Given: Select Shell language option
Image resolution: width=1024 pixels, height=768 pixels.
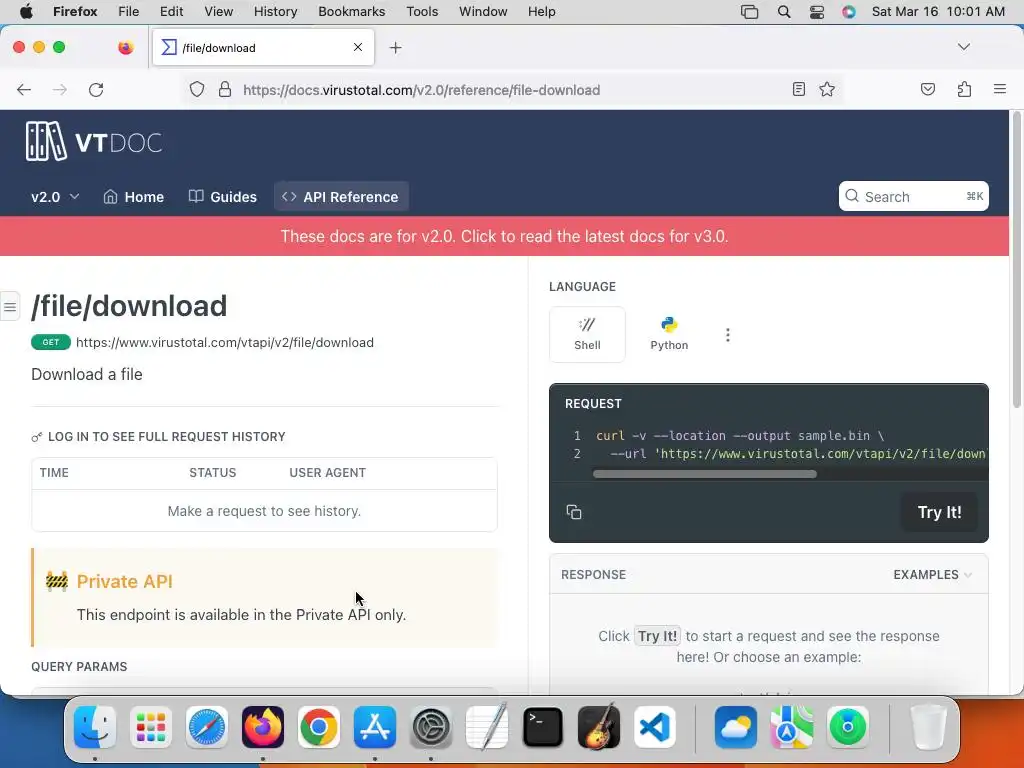Looking at the screenshot, I should click(x=587, y=334).
